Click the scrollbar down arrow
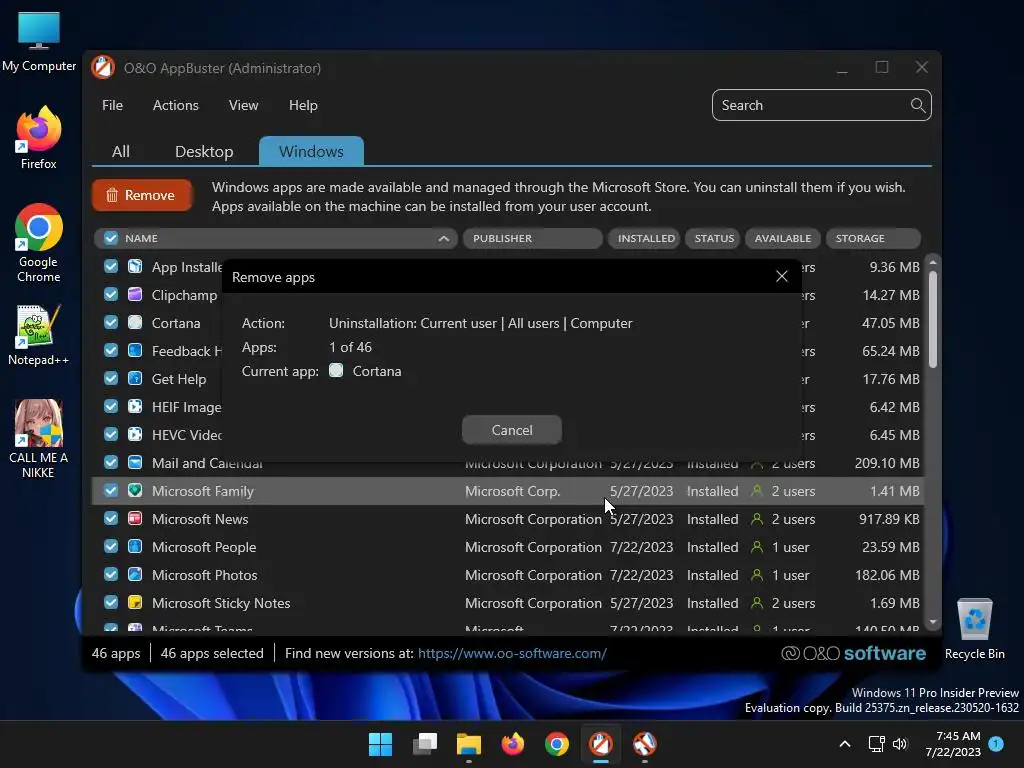This screenshot has width=1024, height=768. click(933, 622)
